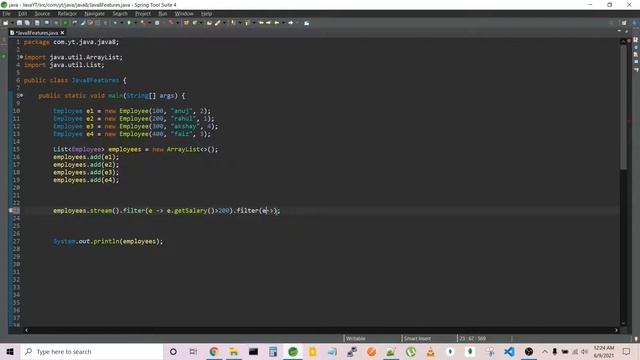640x360 pixels.
Task: Click the cursor position status entry
Action: (x=473, y=338)
